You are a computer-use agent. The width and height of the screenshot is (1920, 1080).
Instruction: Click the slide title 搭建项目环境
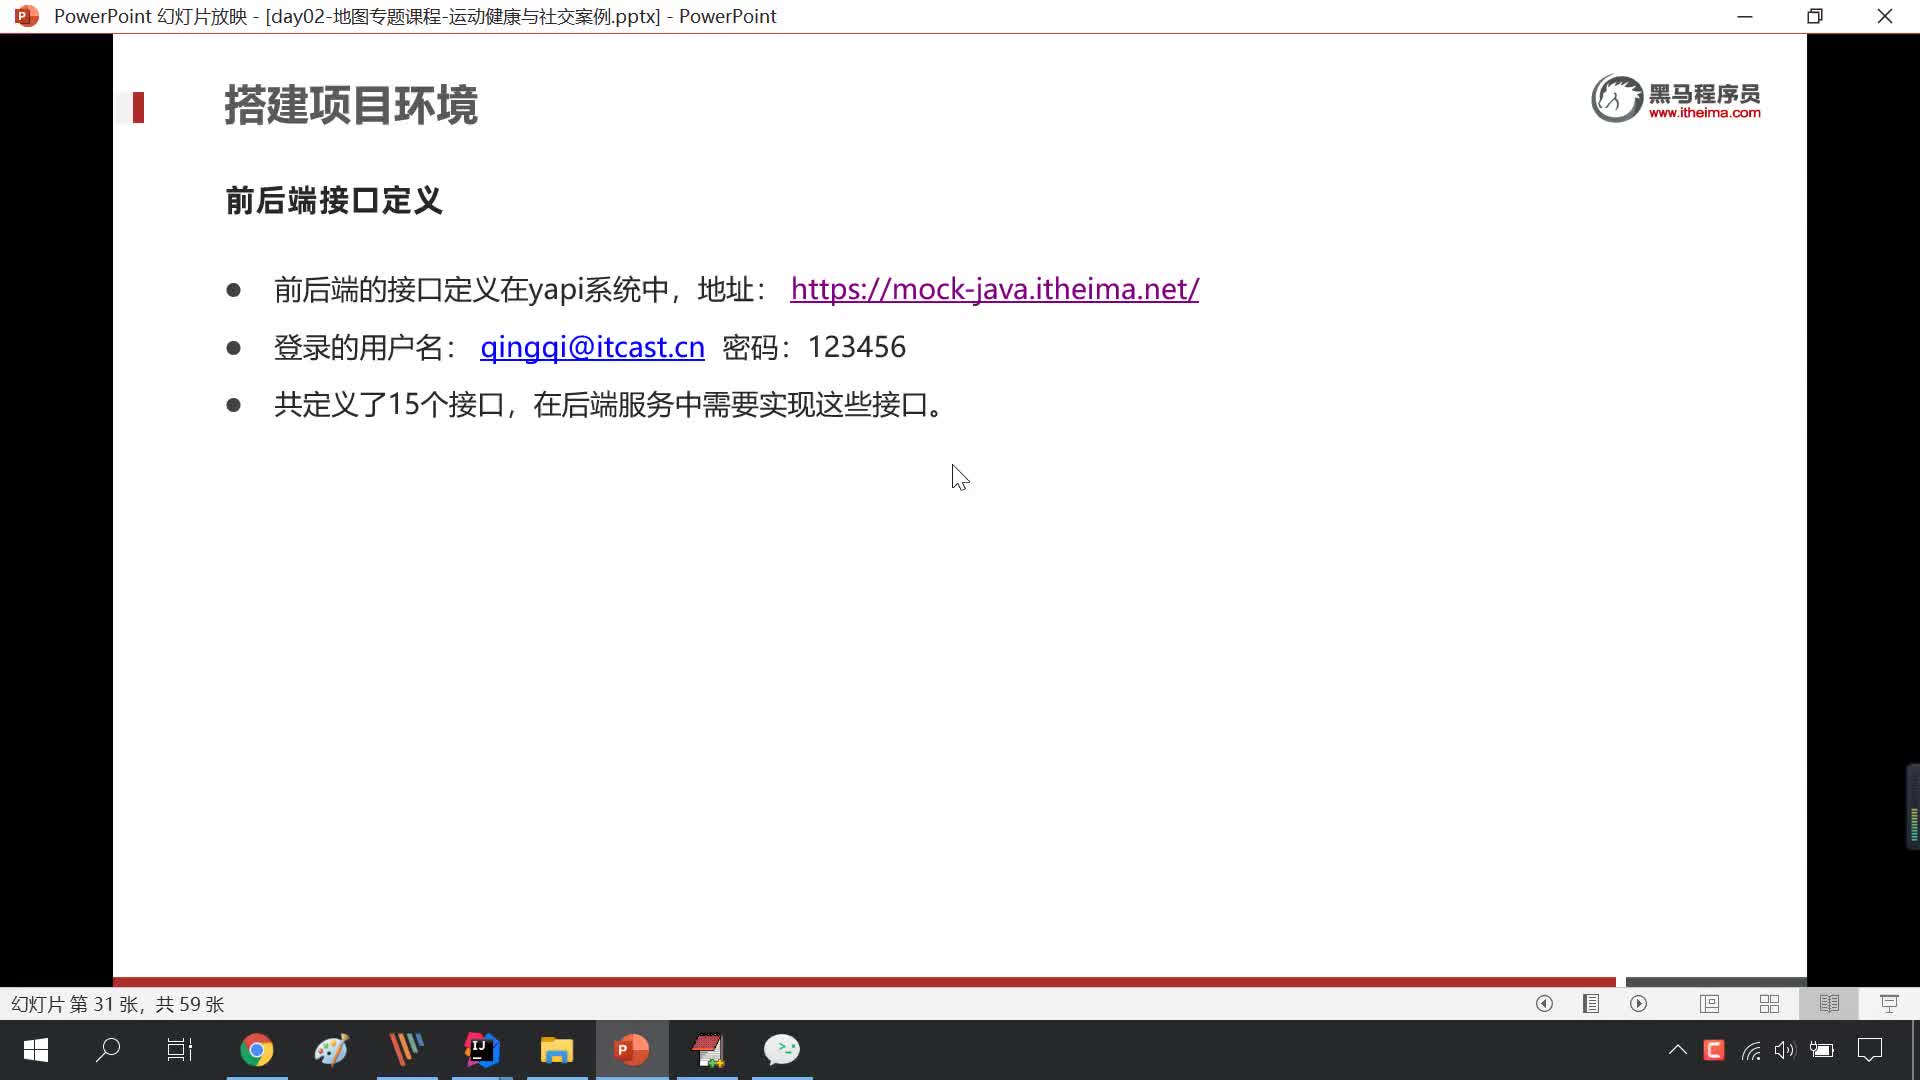click(x=351, y=105)
